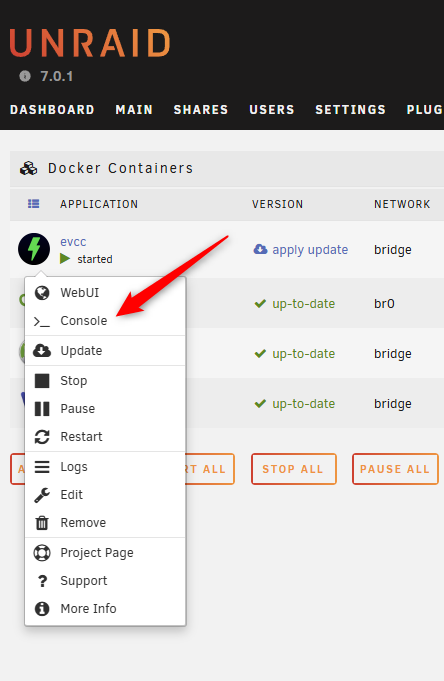Viewport: 444px width, 681px height.
Task: Click the Update cloud download icon
Action: [x=42, y=350]
